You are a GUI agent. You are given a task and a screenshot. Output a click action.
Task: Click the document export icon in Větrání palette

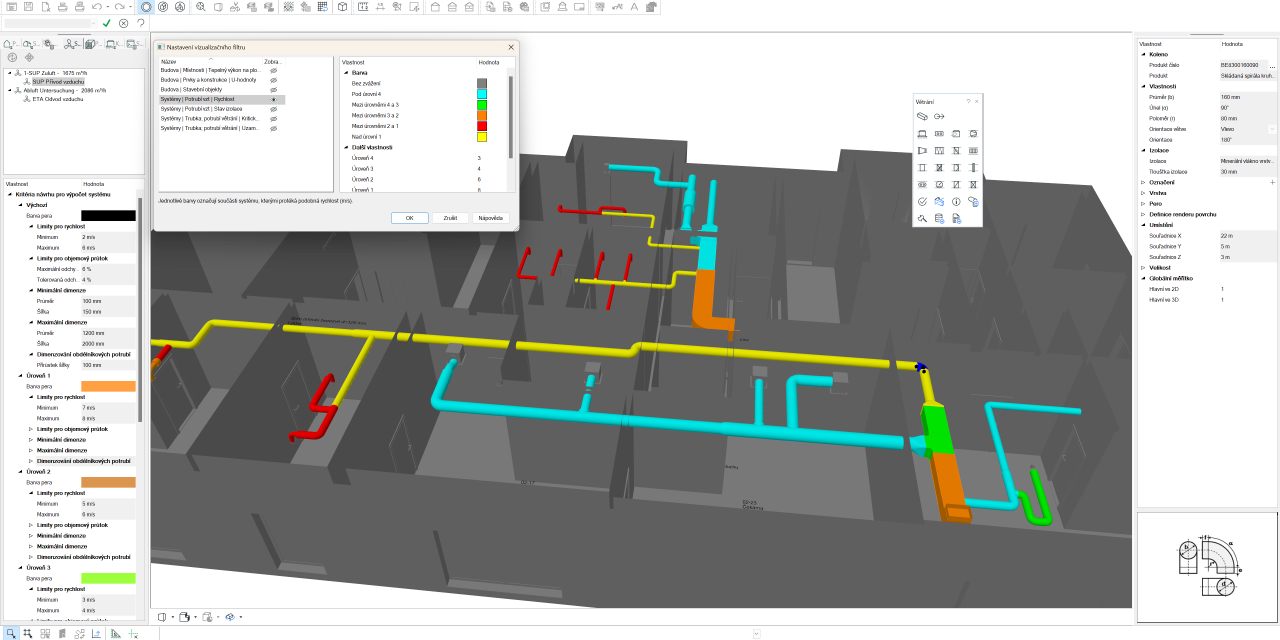[956, 218]
